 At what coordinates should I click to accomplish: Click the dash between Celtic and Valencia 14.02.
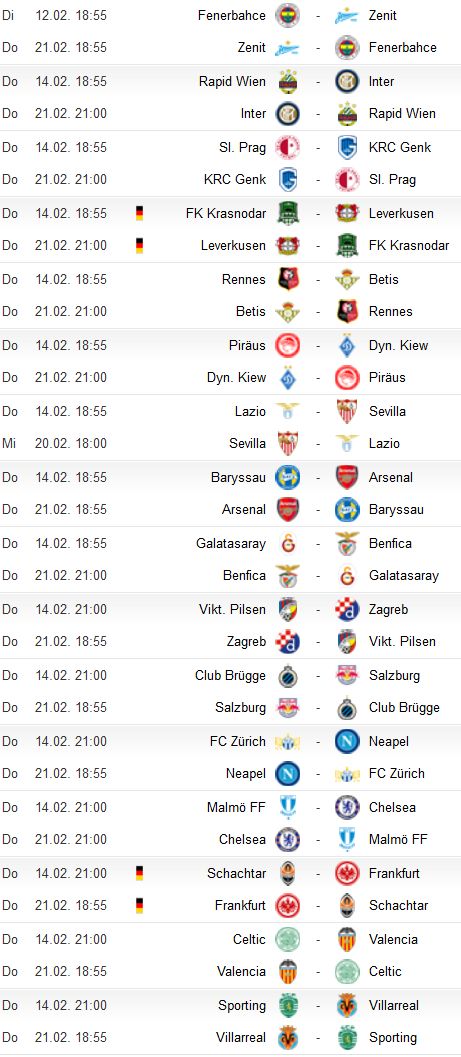point(318,939)
